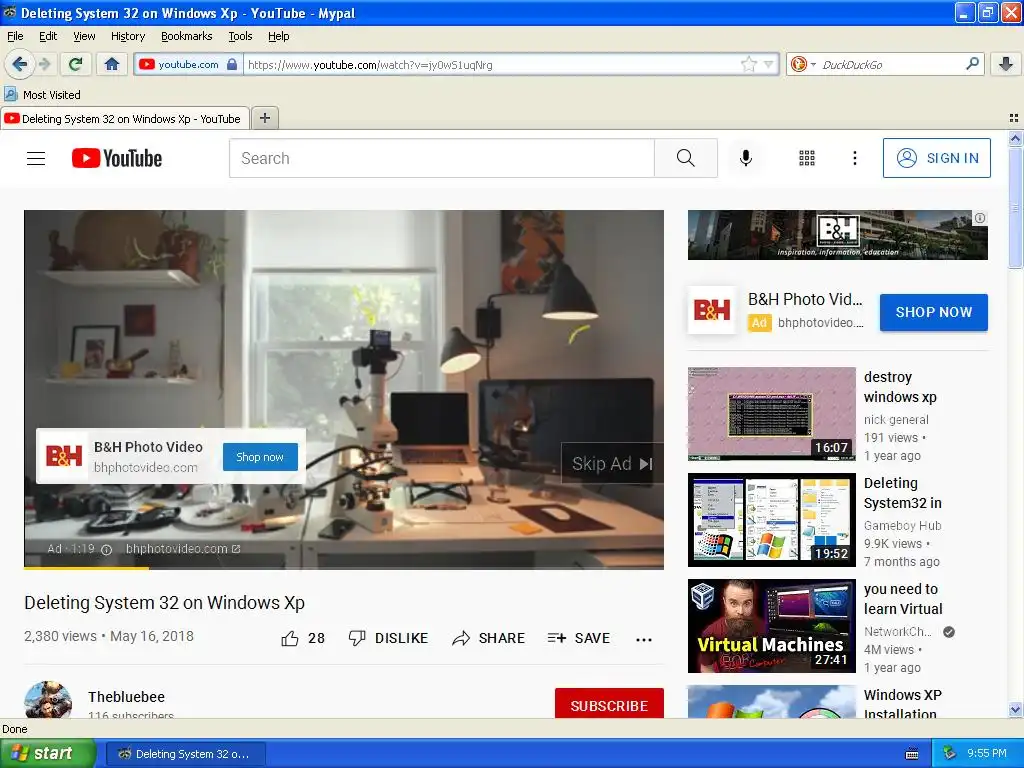Open the downloads arrow in the toolbar

tap(1006, 64)
